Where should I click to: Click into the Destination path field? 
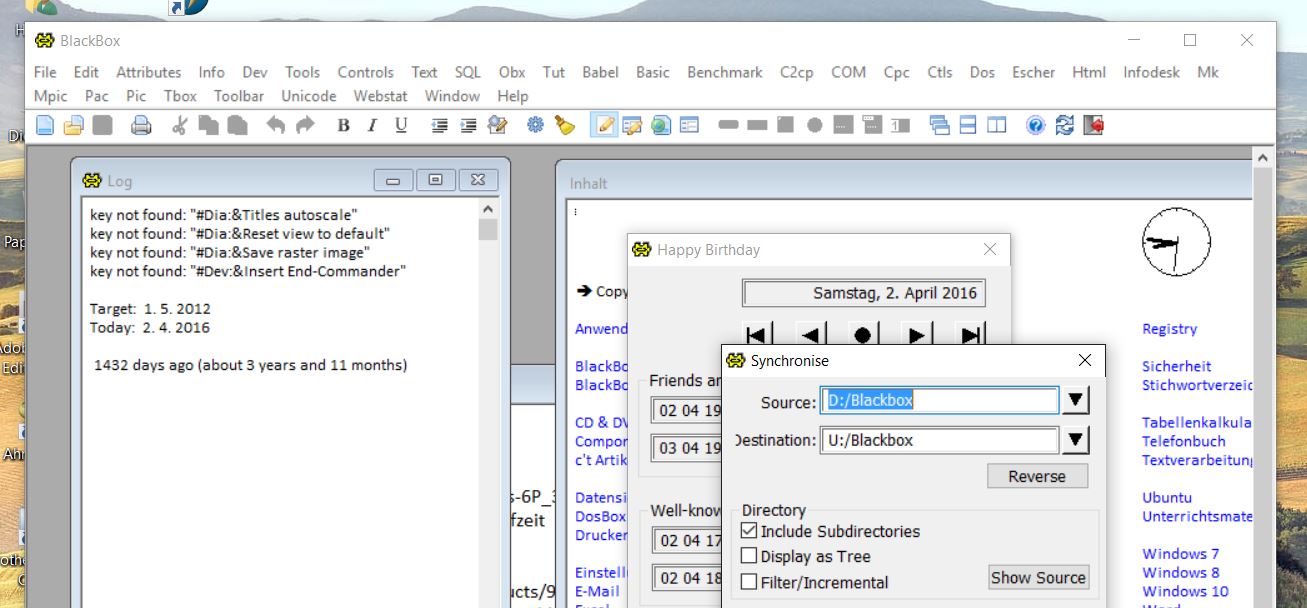tap(938, 440)
